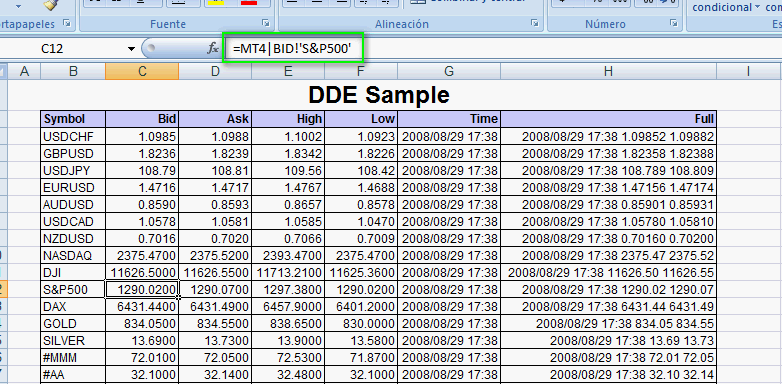
Task: Click the DAX low value 6401.2000
Action: coord(361,307)
